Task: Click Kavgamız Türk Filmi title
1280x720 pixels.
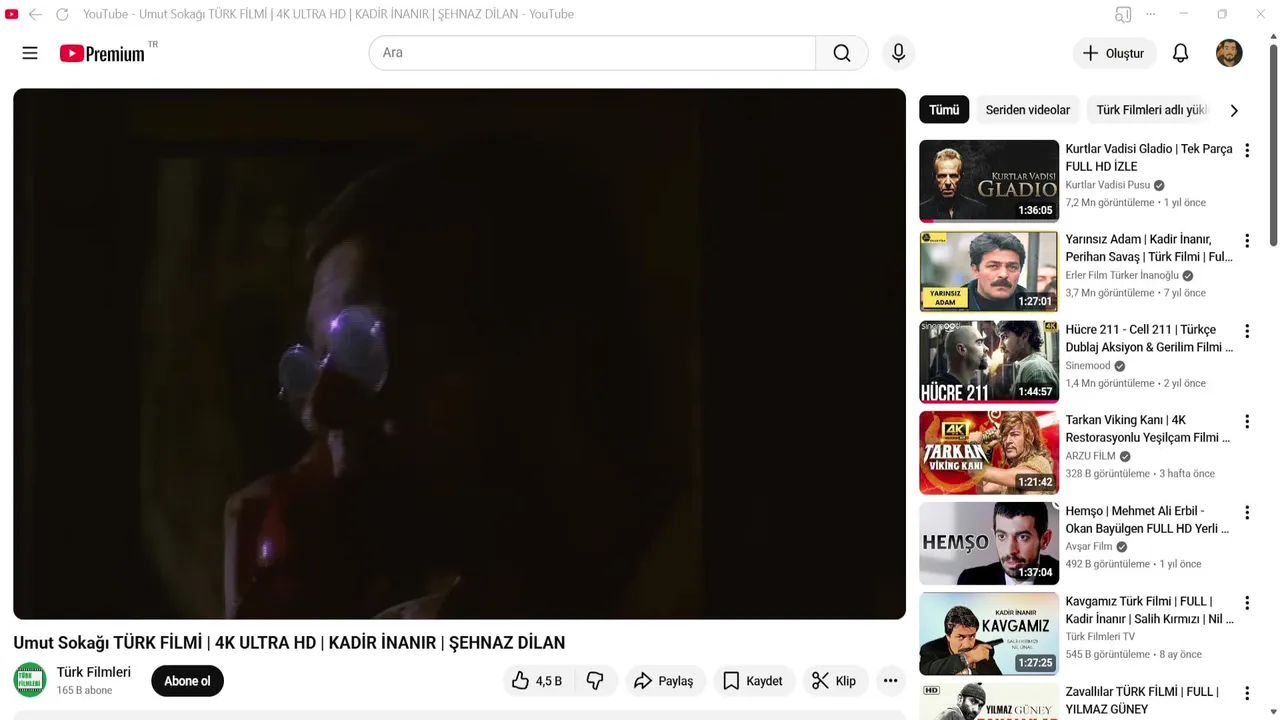Action: click(x=1149, y=610)
